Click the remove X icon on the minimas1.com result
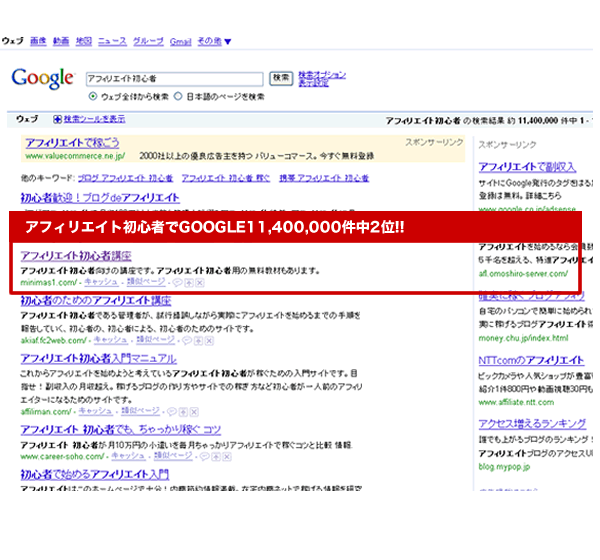 point(200,283)
